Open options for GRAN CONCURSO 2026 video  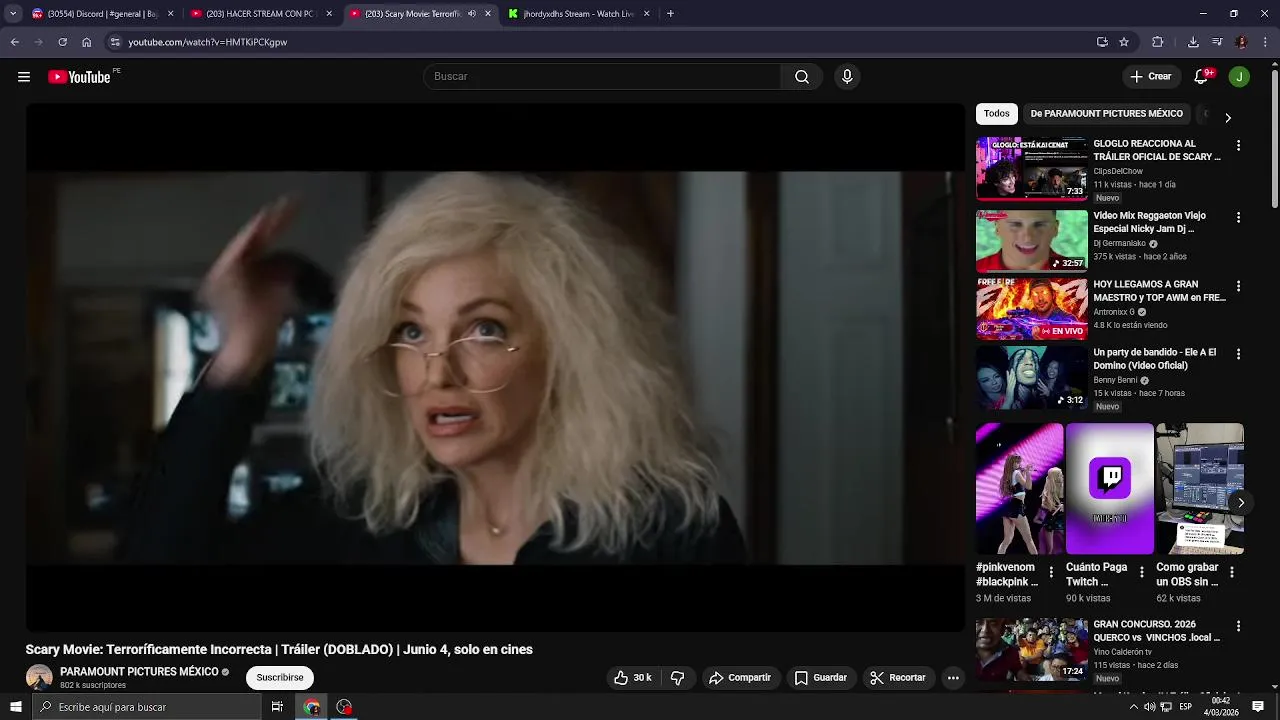pos(1238,626)
